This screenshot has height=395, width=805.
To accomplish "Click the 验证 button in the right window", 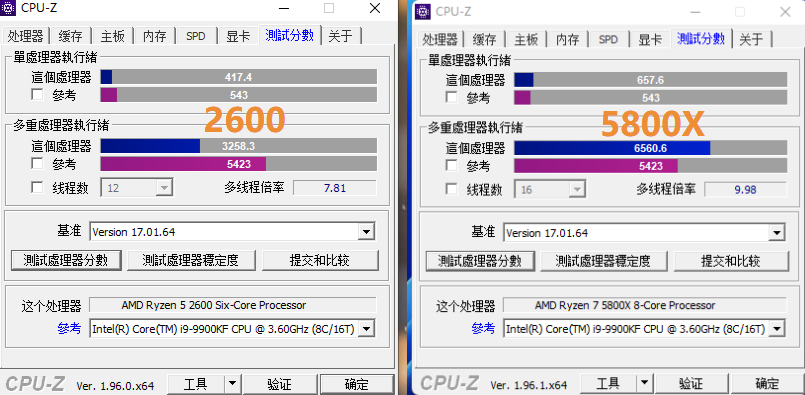I will 692,383.
